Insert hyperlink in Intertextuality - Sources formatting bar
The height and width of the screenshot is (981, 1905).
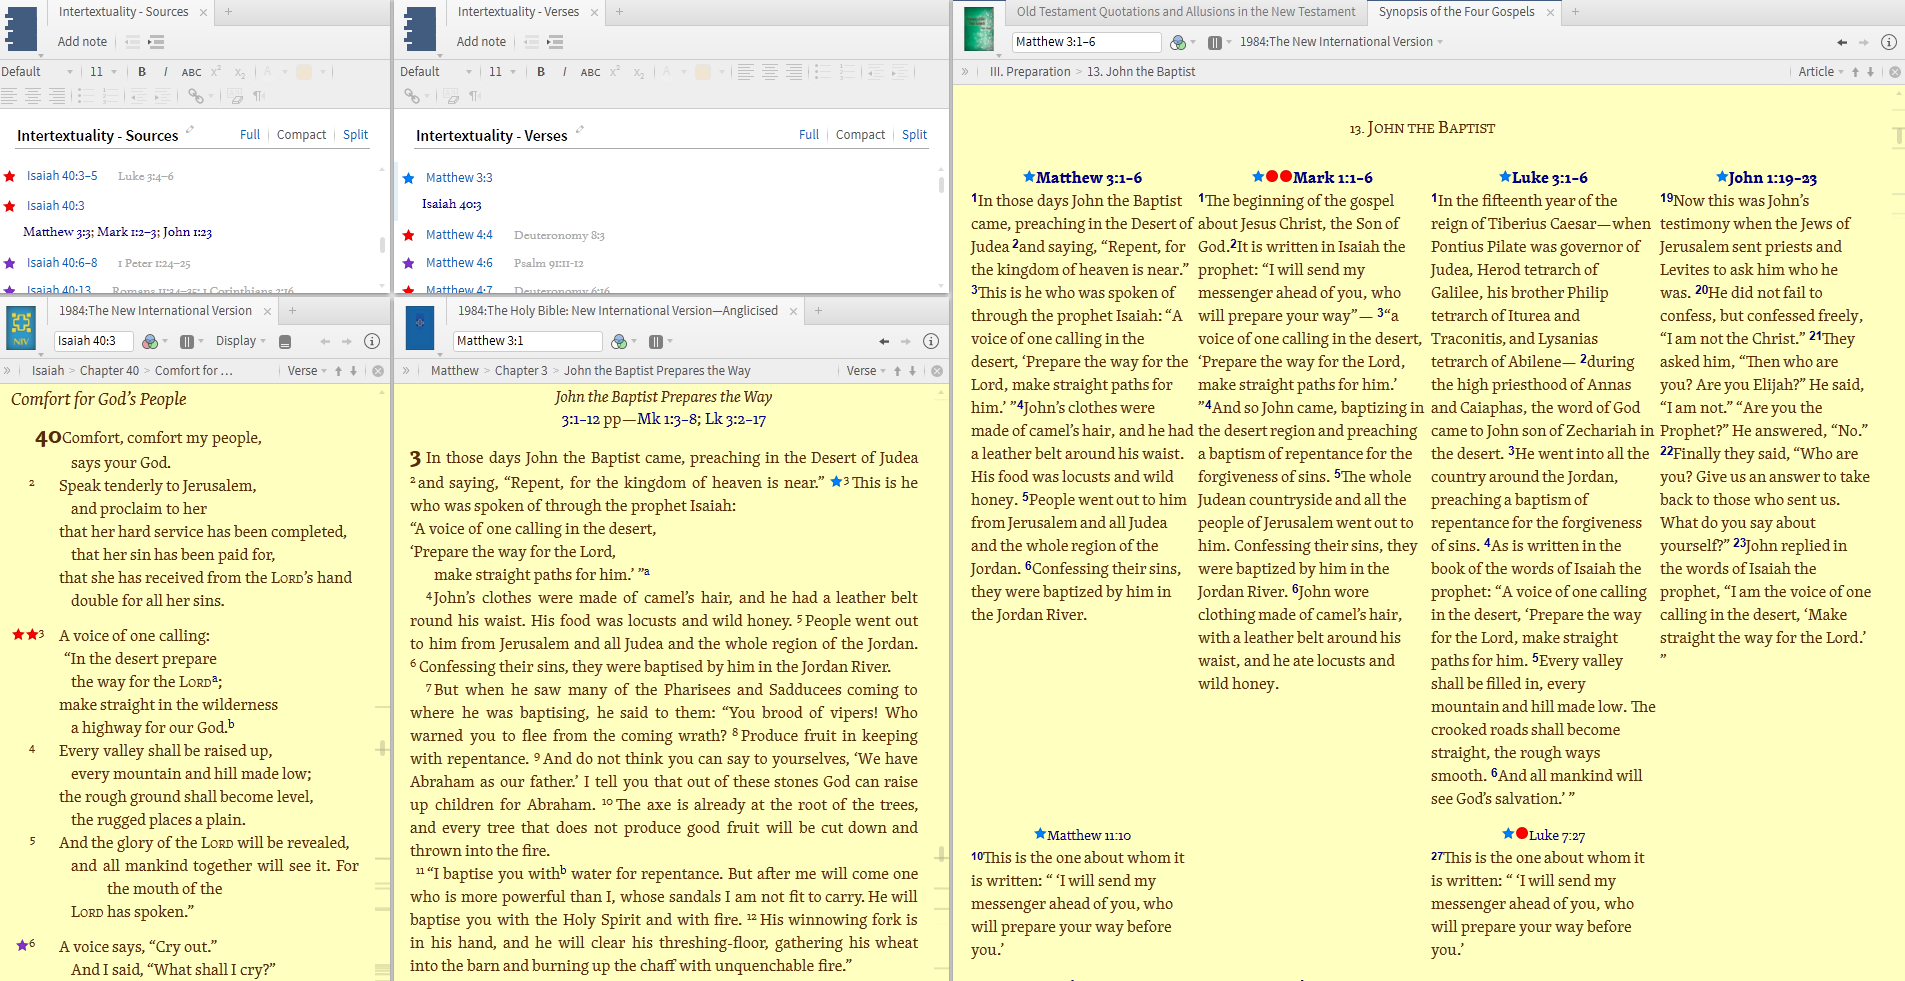(195, 96)
